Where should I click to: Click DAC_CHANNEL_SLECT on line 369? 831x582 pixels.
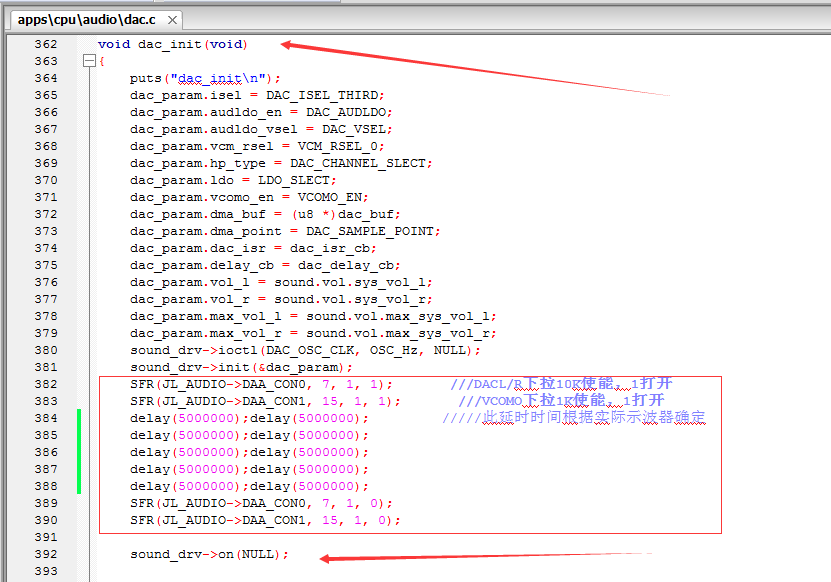click(x=358, y=163)
